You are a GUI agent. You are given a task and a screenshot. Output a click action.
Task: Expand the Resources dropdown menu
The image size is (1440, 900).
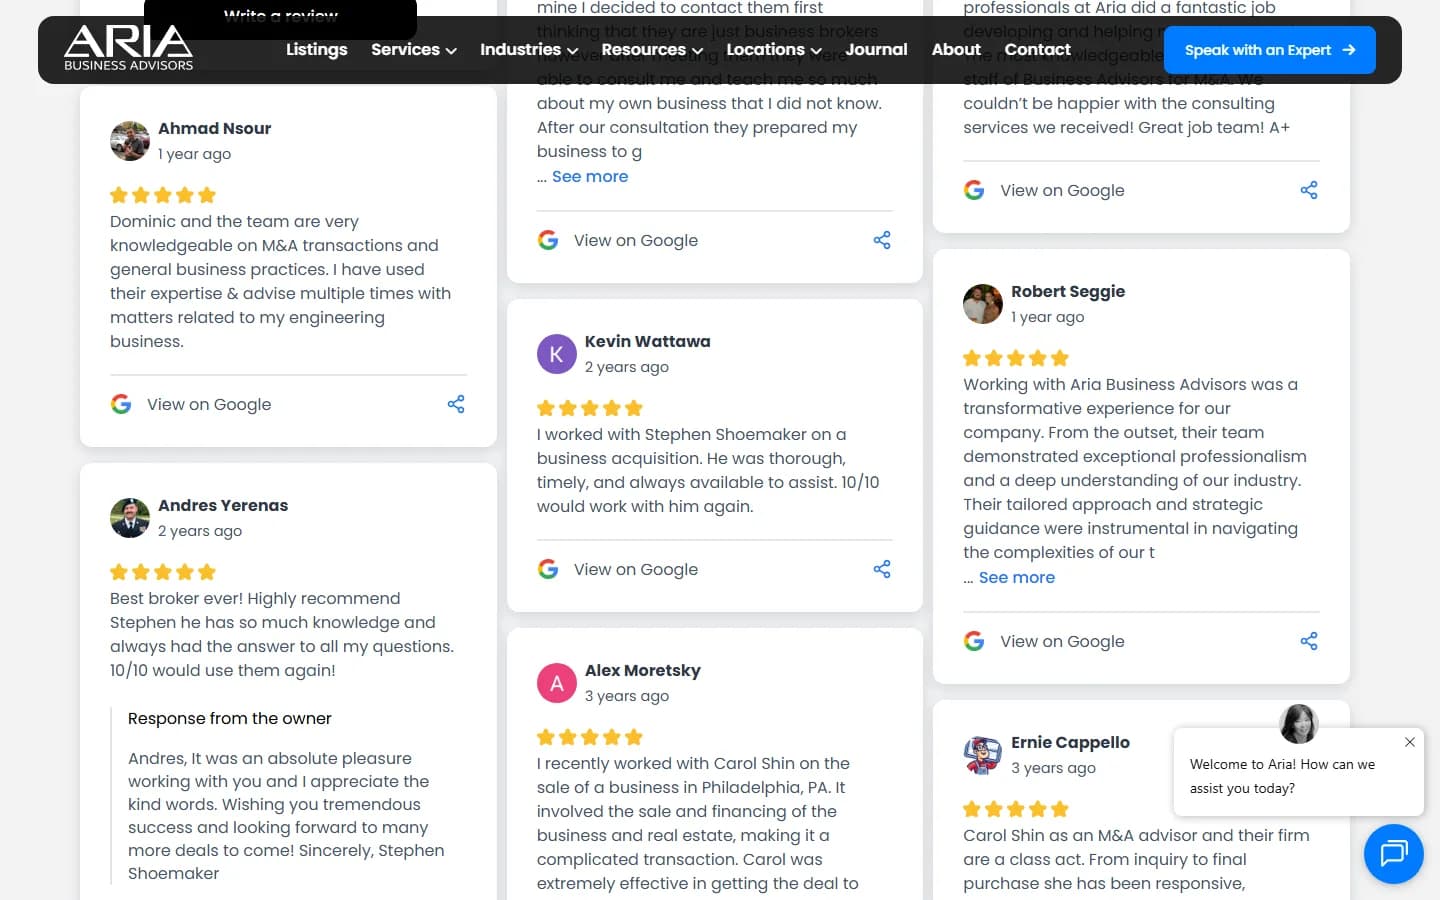pyautogui.click(x=651, y=49)
